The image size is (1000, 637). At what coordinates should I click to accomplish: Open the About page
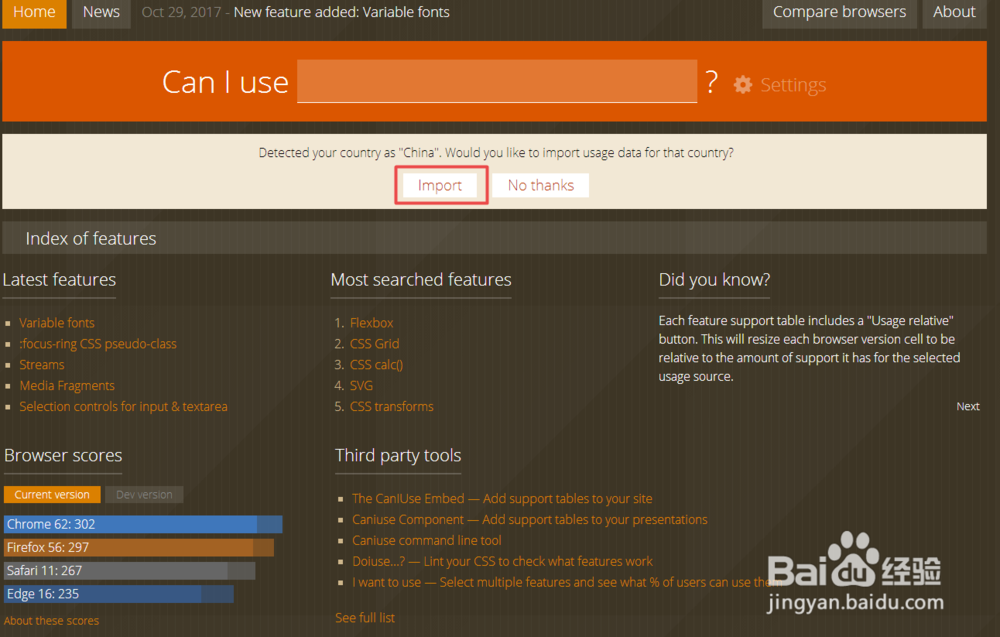(954, 13)
